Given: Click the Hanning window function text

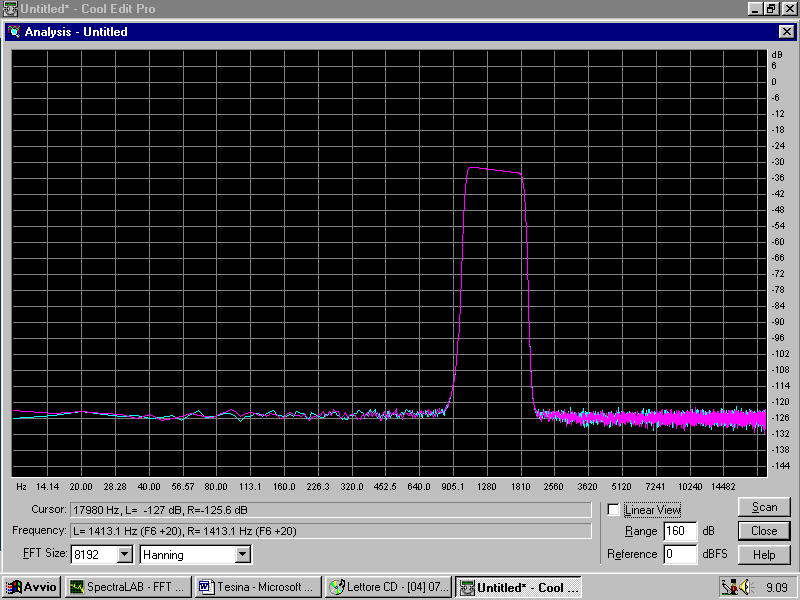Looking at the screenshot, I should tap(163, 555).
